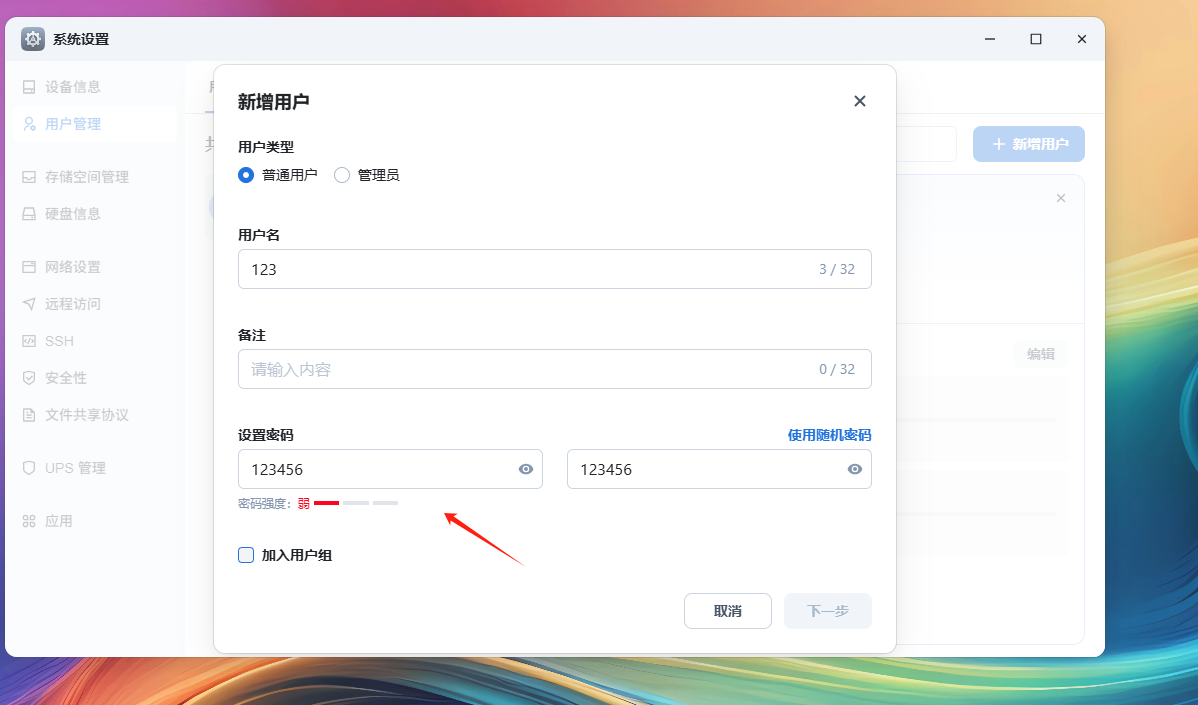Screen dimensions: 1198x705
Task: Click the User Management person icon
Action: pyautogui.click(x=29, y=124)
